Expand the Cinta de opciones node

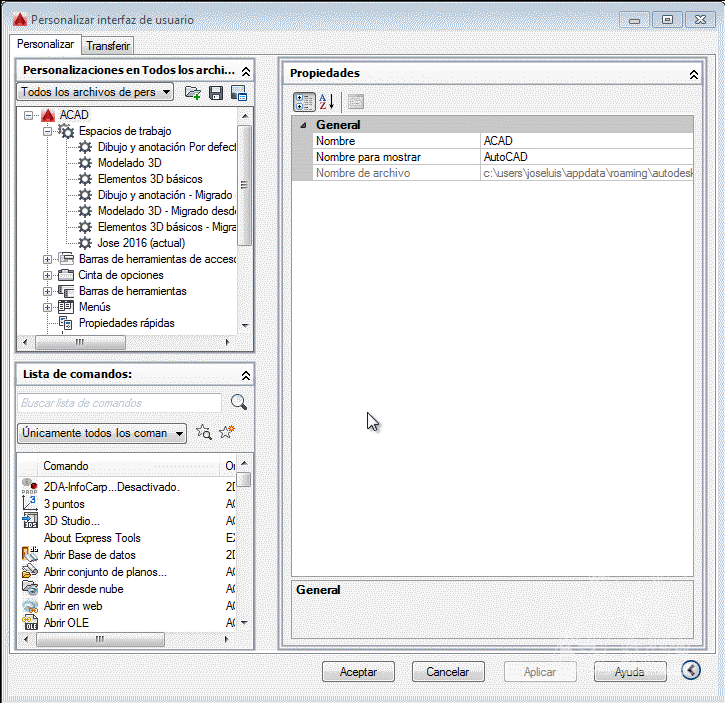pos(48,276)
